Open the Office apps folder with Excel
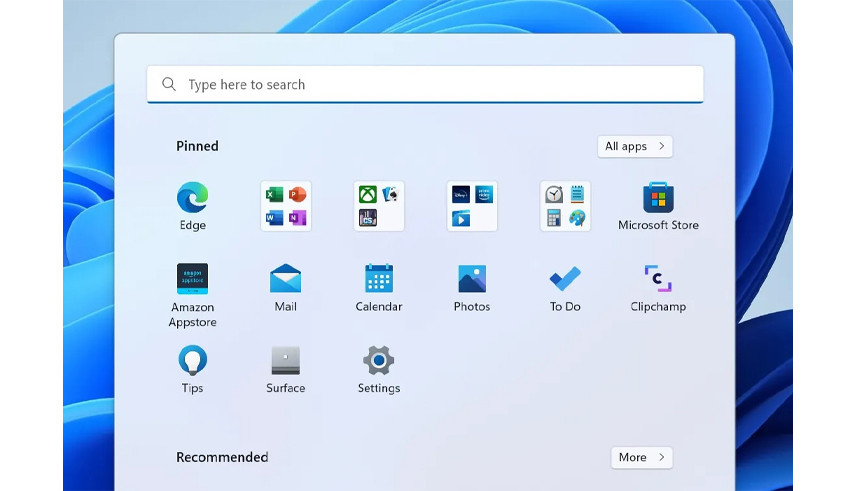856x491 pixels. click(285, 206)
